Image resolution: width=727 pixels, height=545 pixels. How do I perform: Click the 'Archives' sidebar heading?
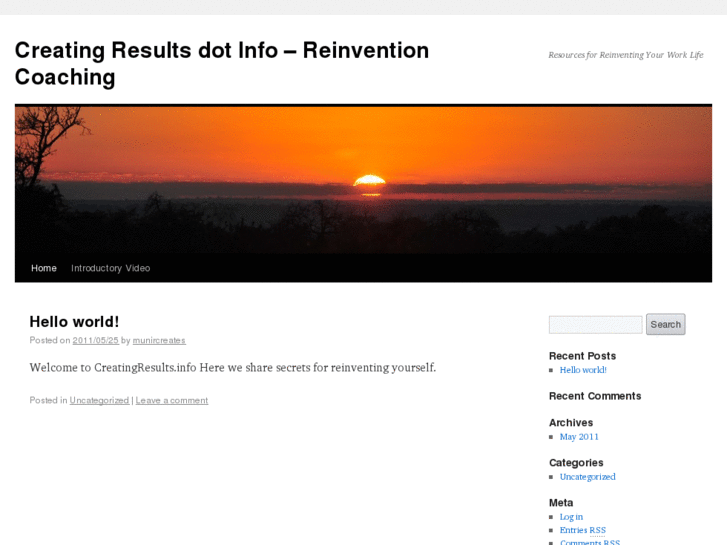tap(571, 423)
